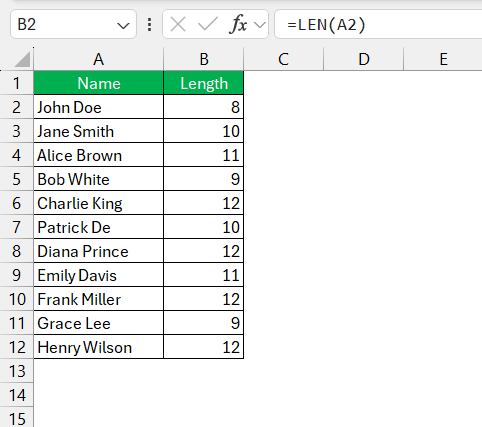
Task: Select row 6 header
Action: coord(17,203)
